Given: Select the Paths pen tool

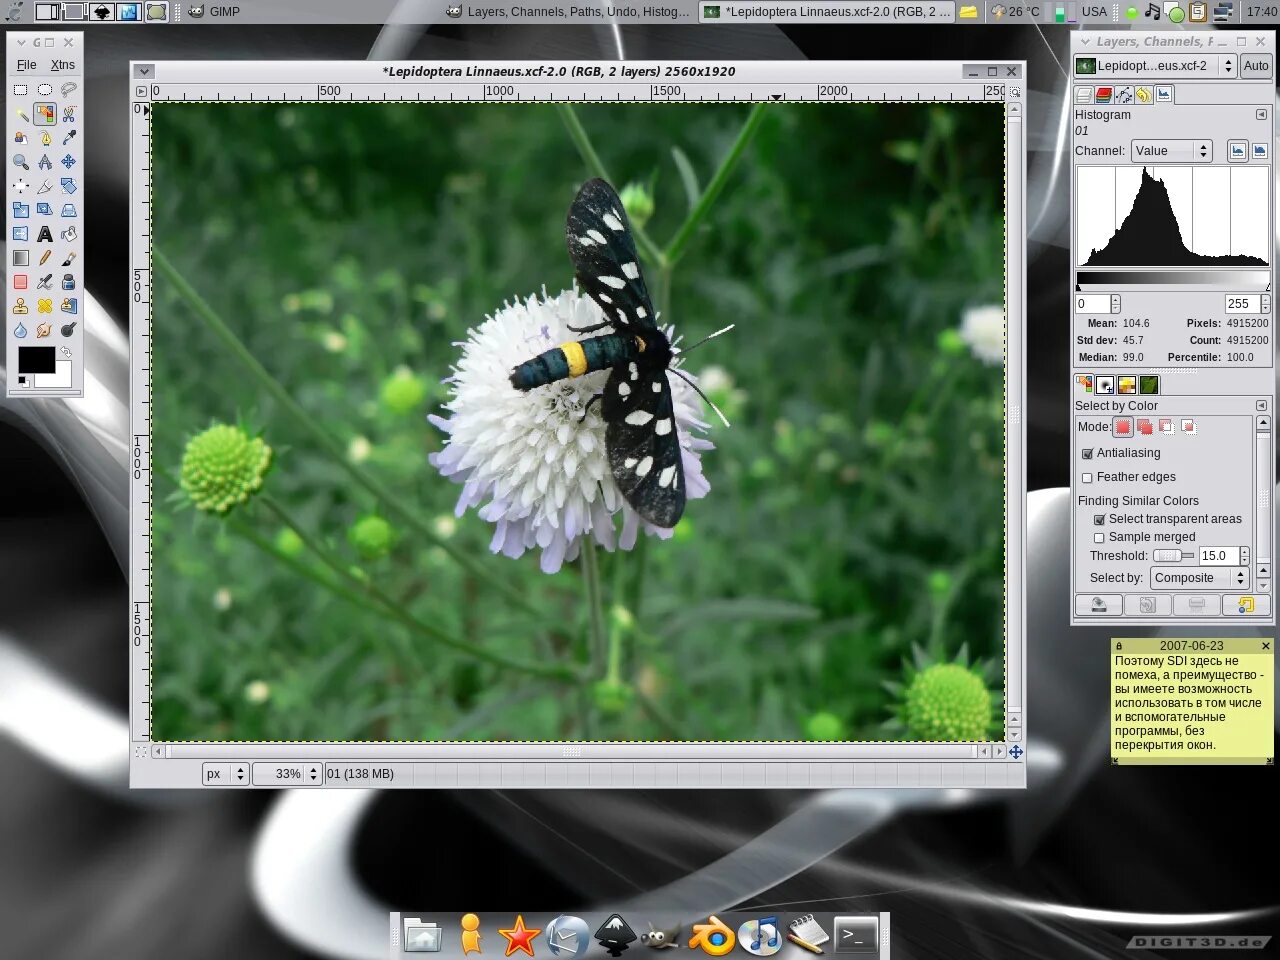Looking at the screenshot, I should 44,137.
